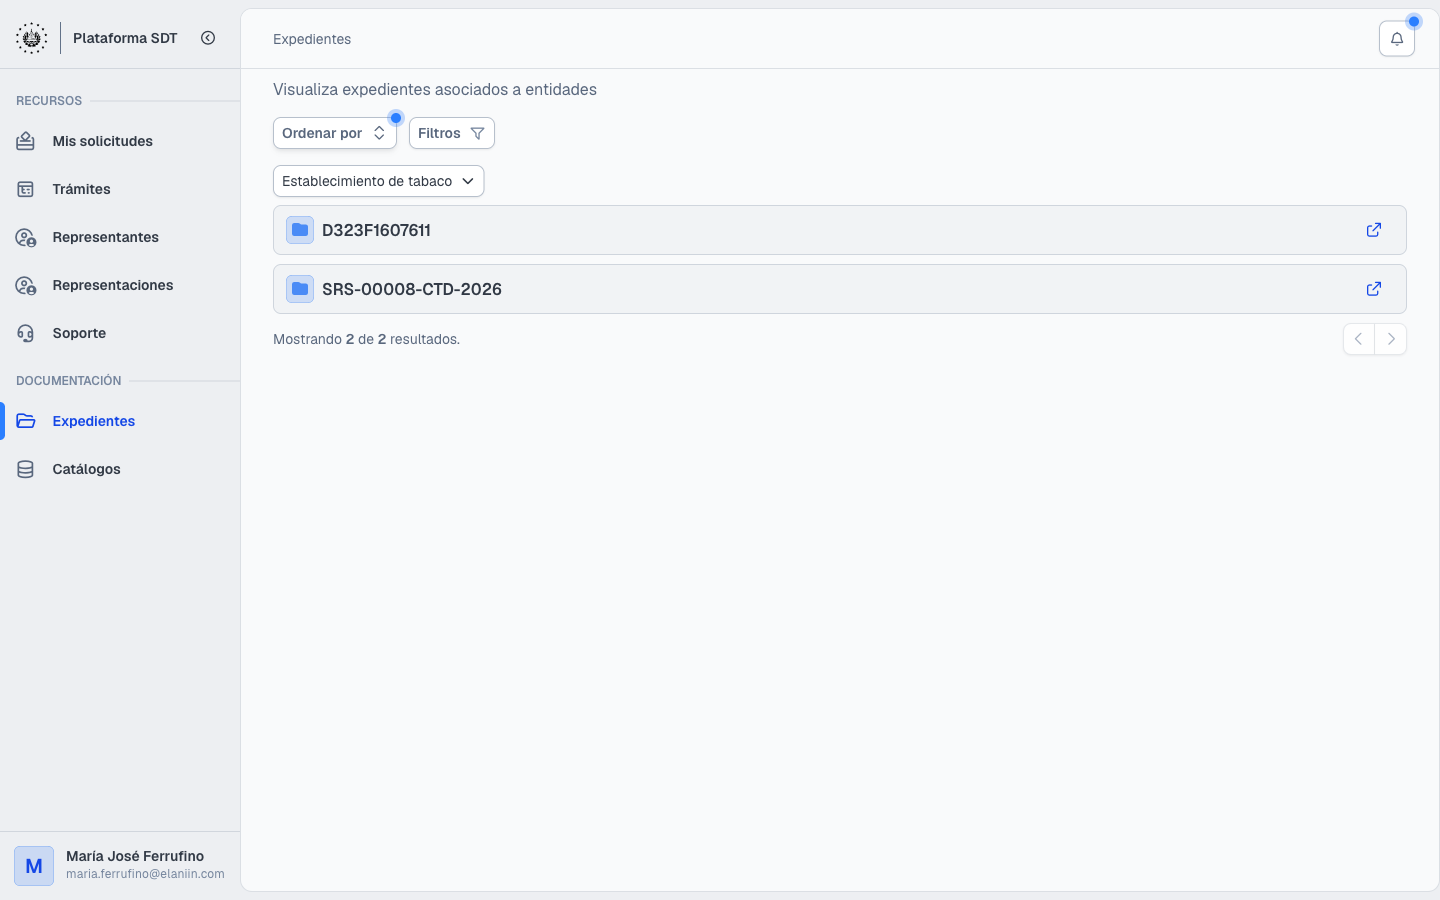
Task: Open external link for D323F1607611
Action: 1374,230
